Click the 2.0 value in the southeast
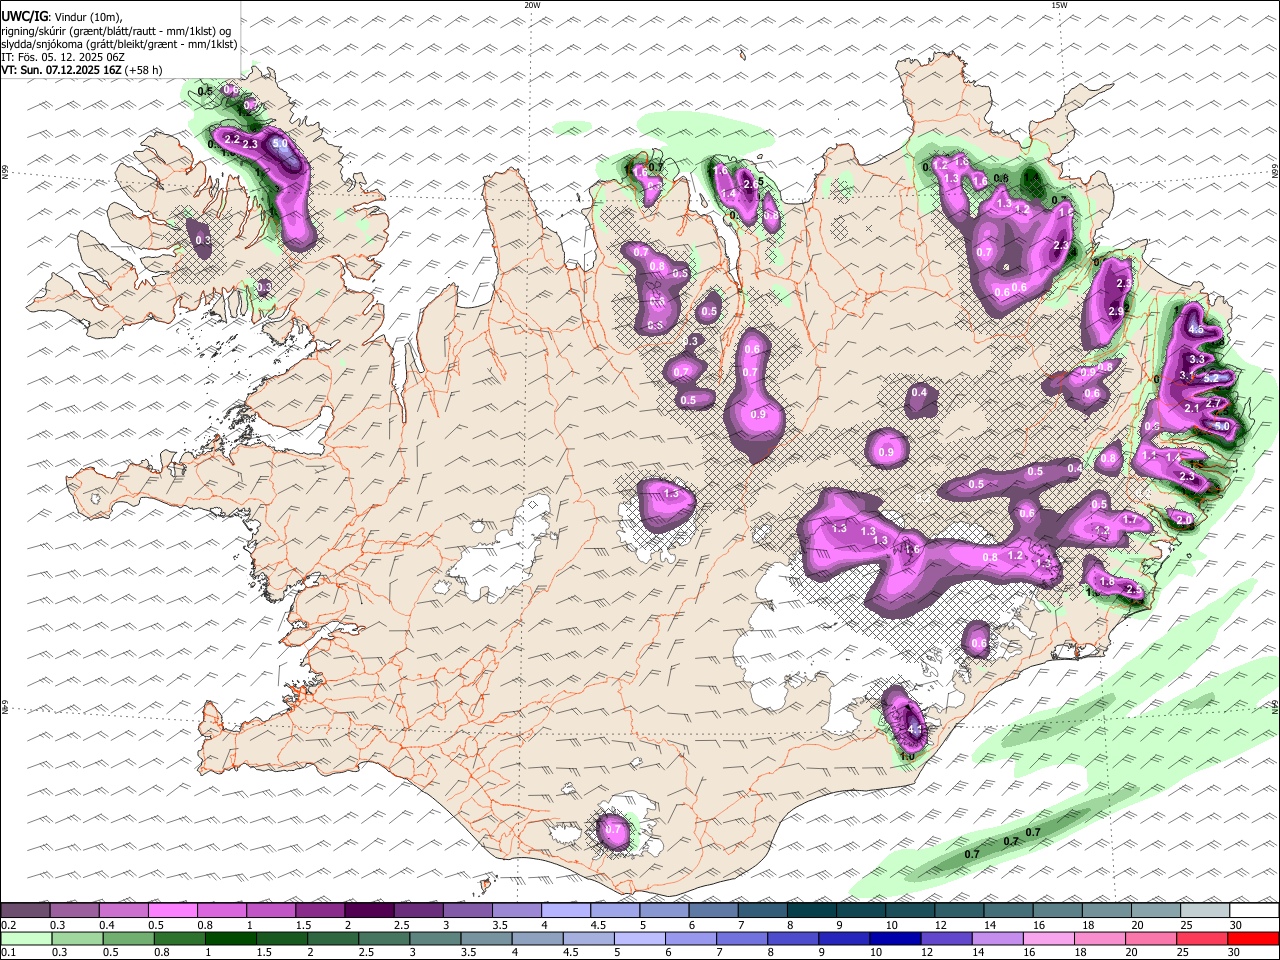Image resolution: width=1280 pixels, height=960 pixels. click(1184, 520)
